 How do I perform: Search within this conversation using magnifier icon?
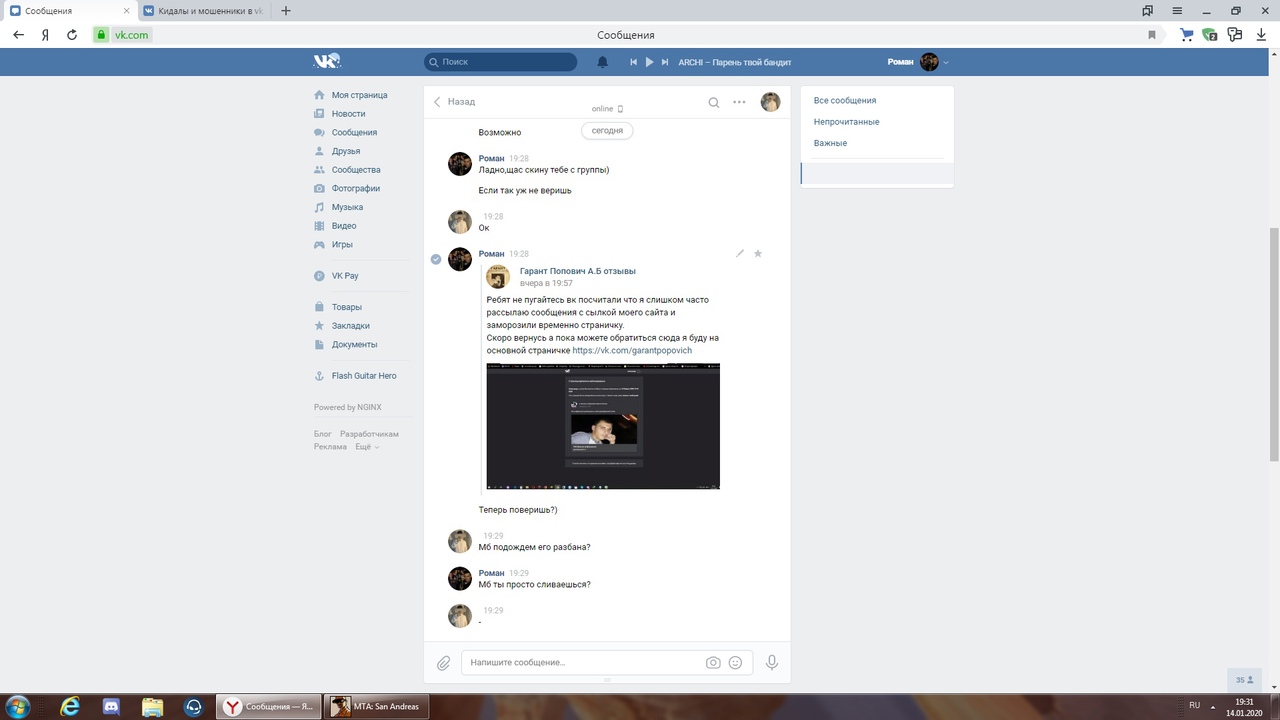(x=713, y=102)
